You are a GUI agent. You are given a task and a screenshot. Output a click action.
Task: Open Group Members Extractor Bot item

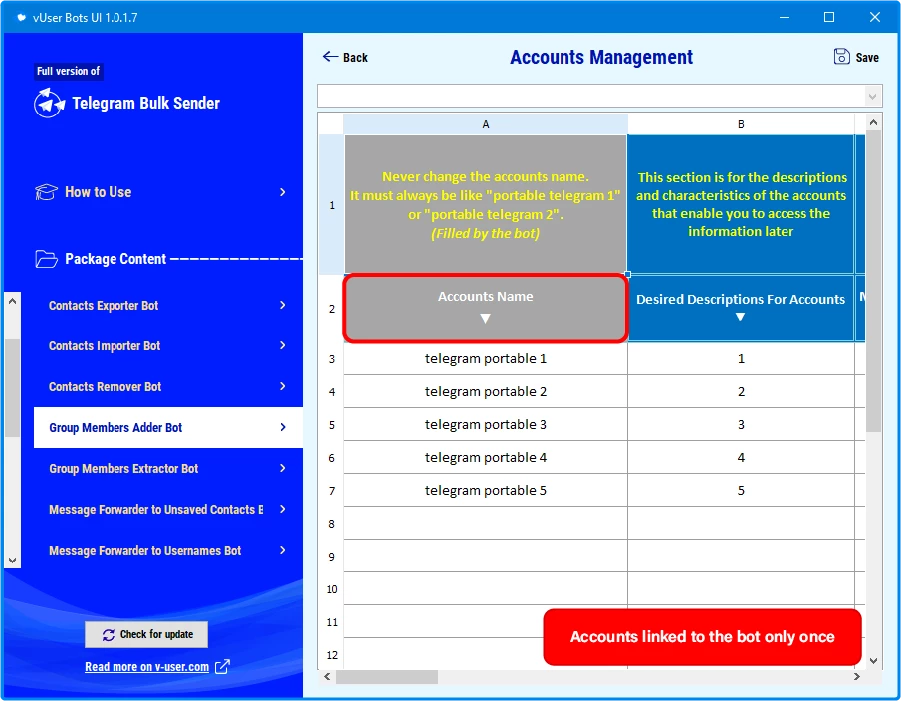pyautogui.click(x=168, y=468)
